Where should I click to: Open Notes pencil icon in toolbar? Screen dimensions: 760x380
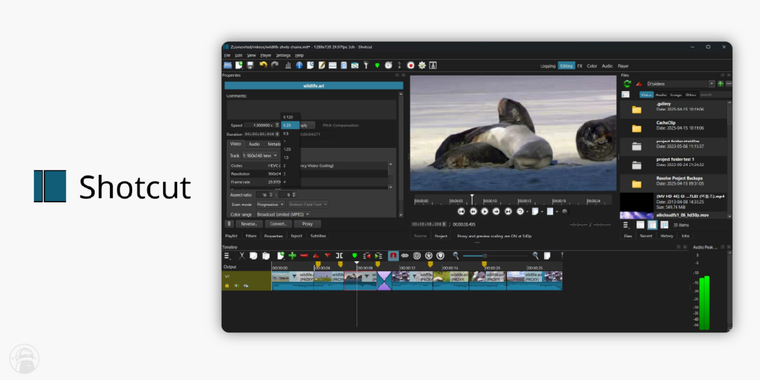point(321,65)
